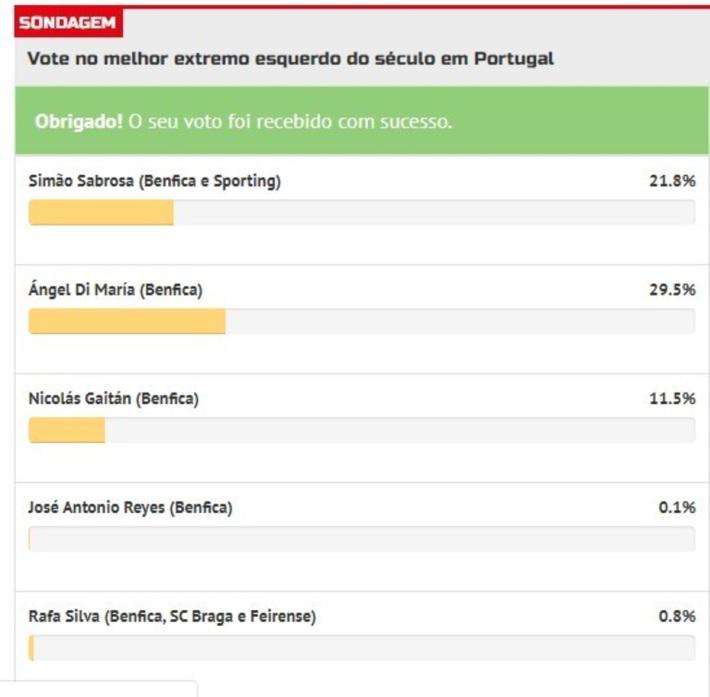This screenshot has width=710, height=697.
Task: Click the poll title about melhor extremo esquerdo
Action: tap(290, 59)
